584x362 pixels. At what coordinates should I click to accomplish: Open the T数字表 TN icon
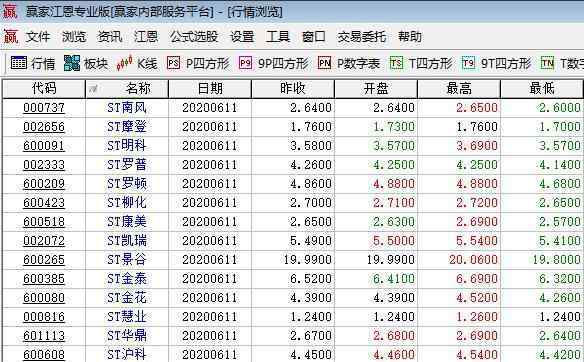coord(547,63)
